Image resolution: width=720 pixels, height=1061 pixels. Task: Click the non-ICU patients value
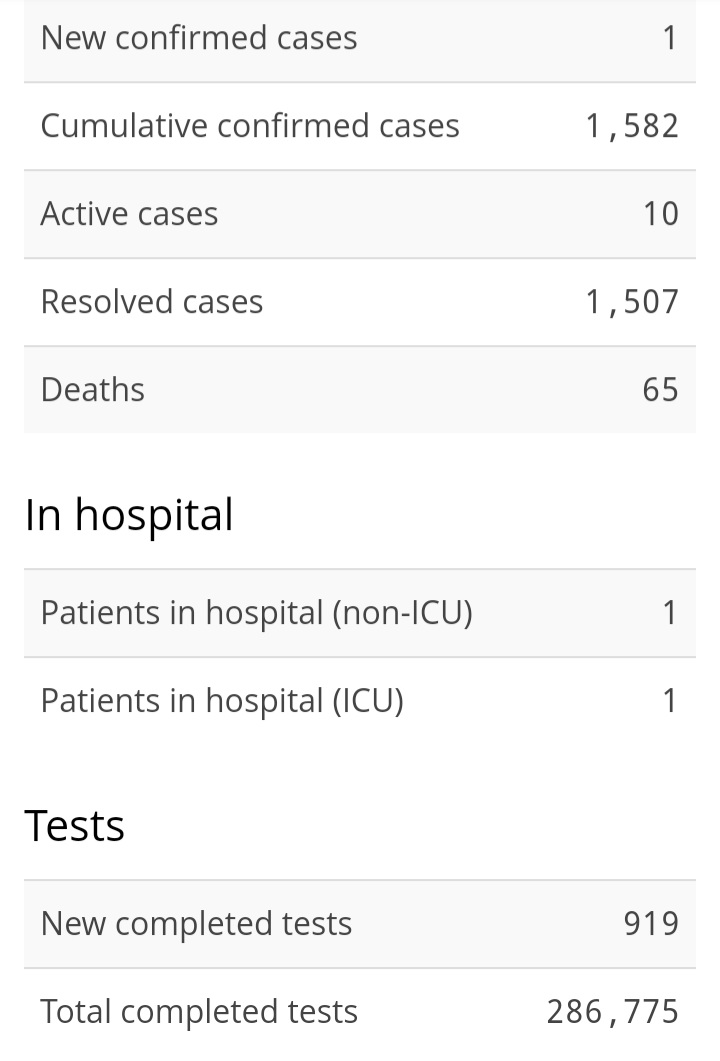pos(669,613)
